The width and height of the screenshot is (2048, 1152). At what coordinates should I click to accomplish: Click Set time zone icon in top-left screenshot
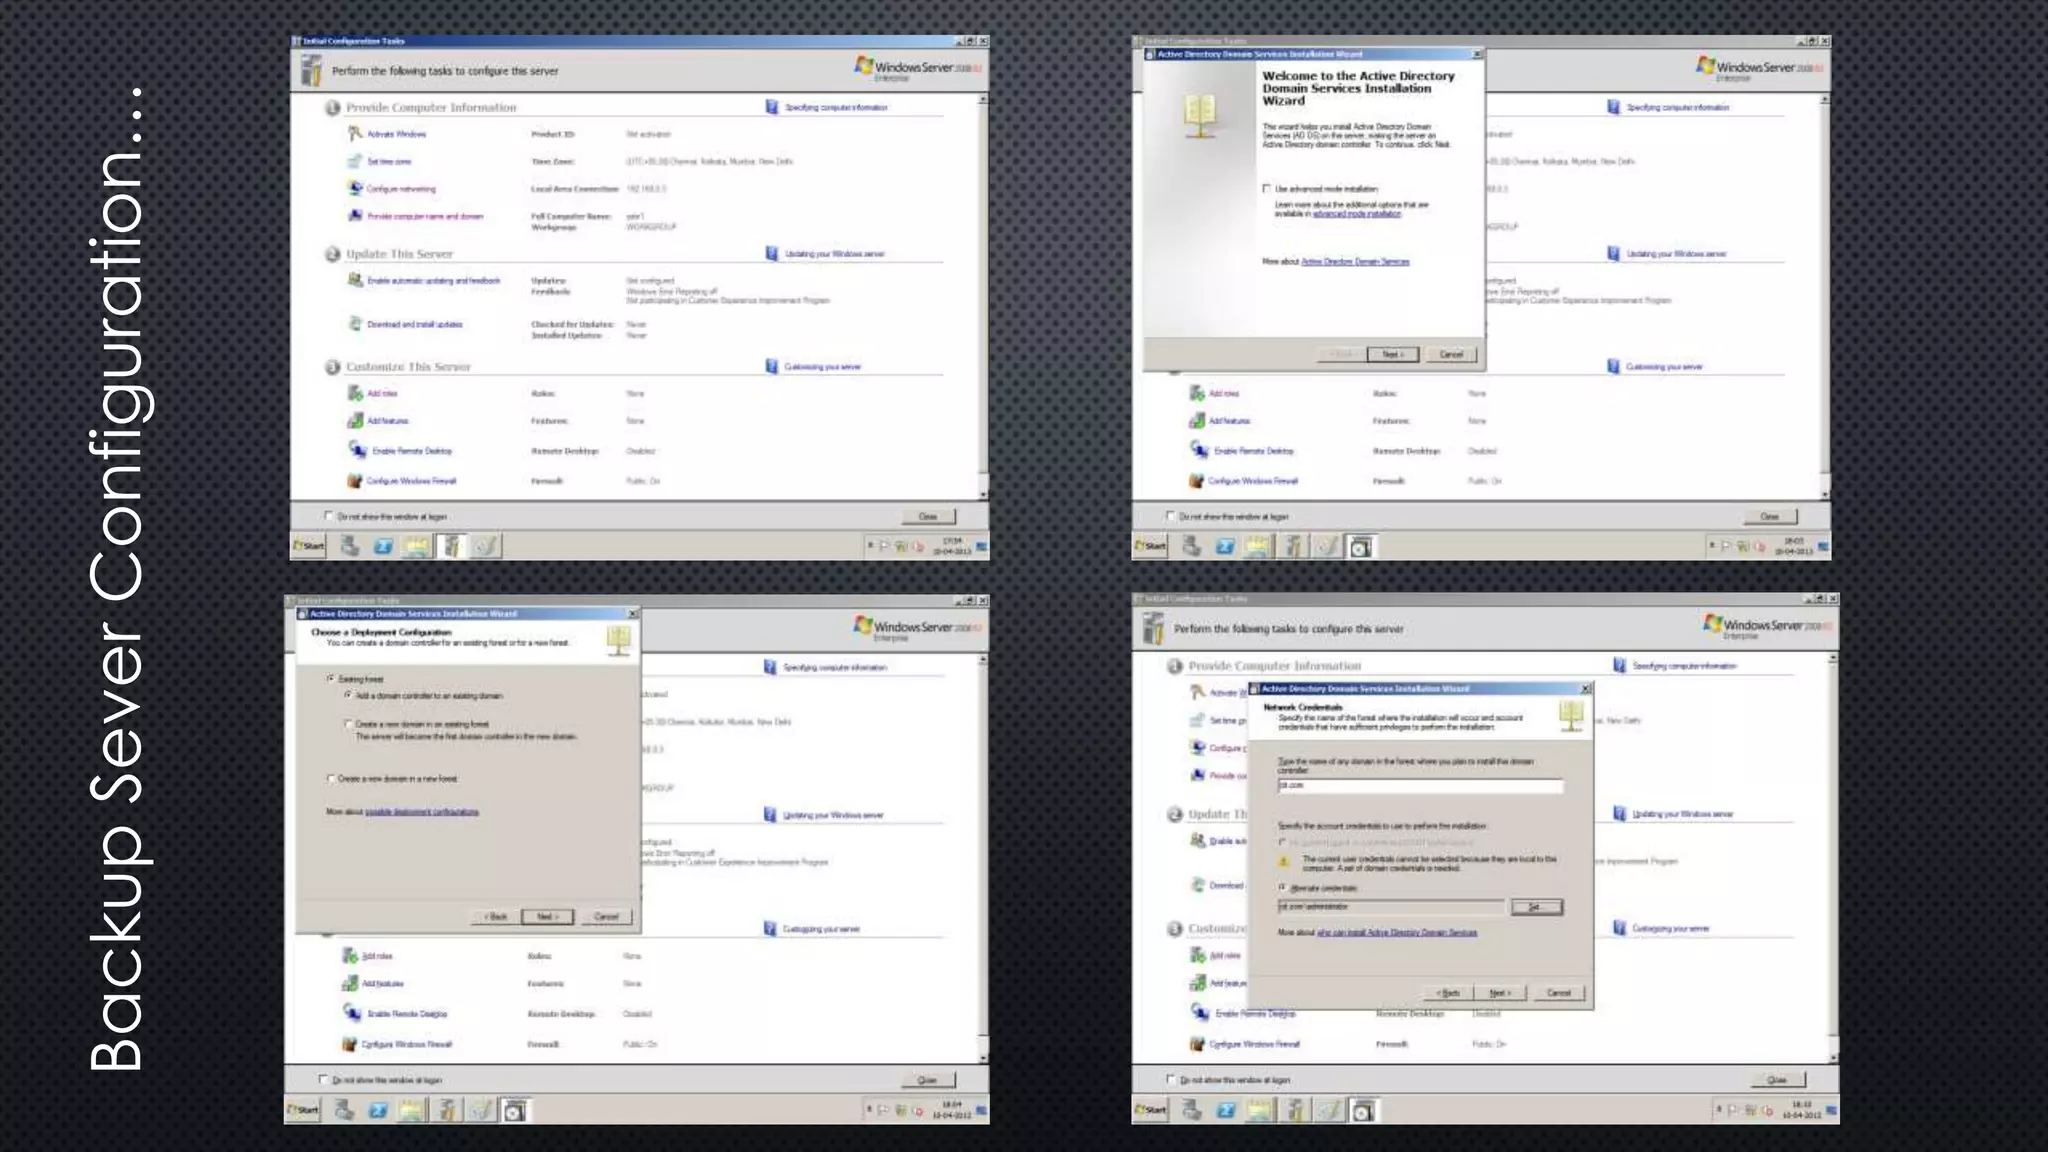(354, 161)
